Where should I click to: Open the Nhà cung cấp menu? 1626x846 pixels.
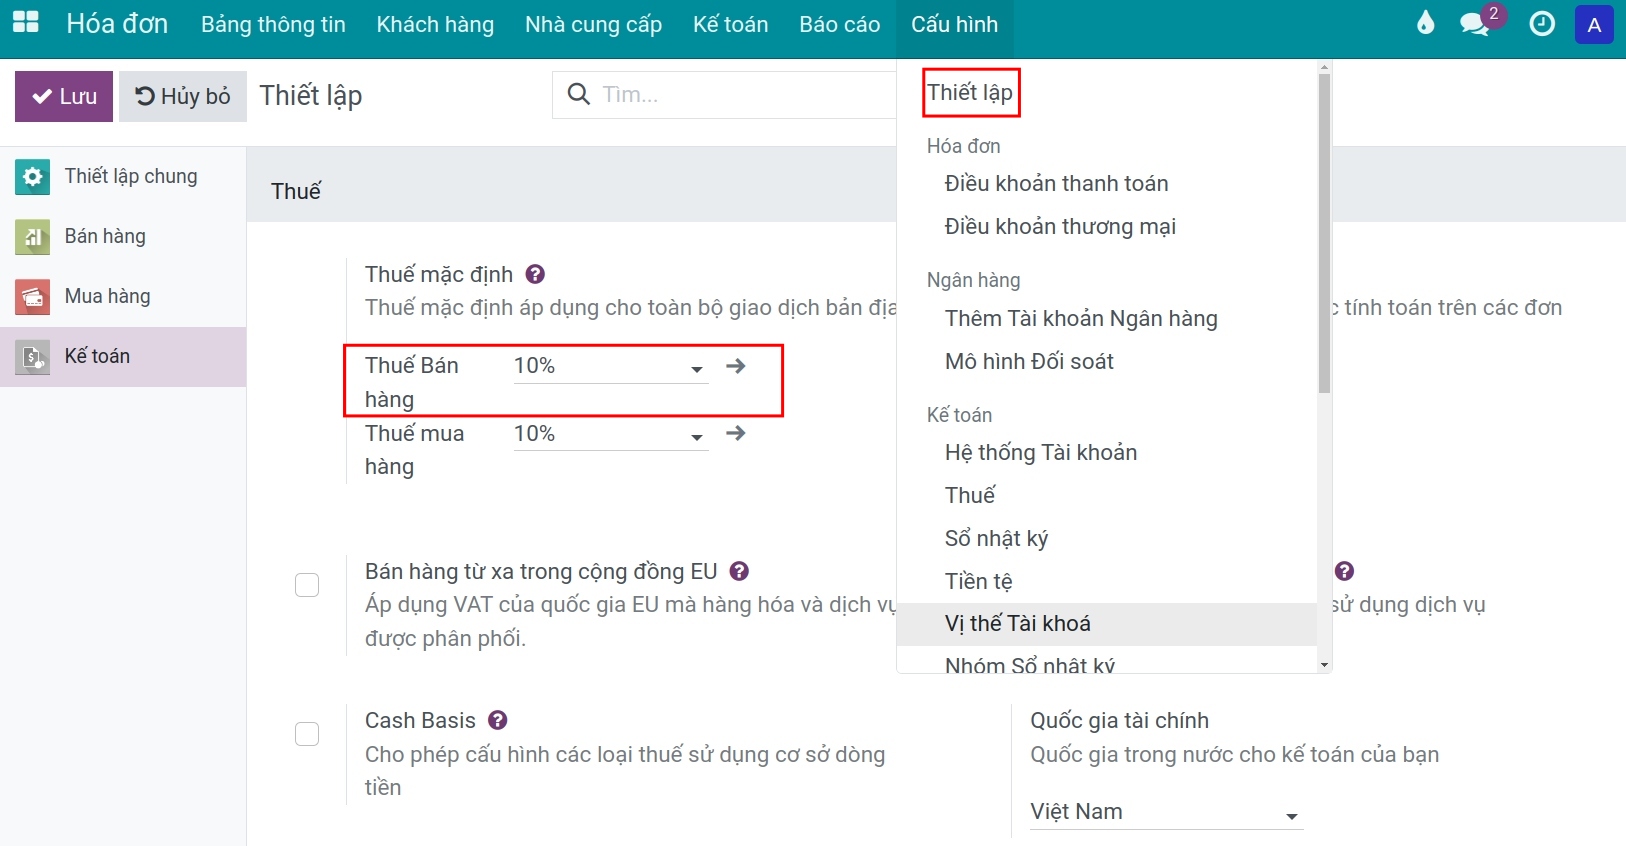[x=593, y=24]
